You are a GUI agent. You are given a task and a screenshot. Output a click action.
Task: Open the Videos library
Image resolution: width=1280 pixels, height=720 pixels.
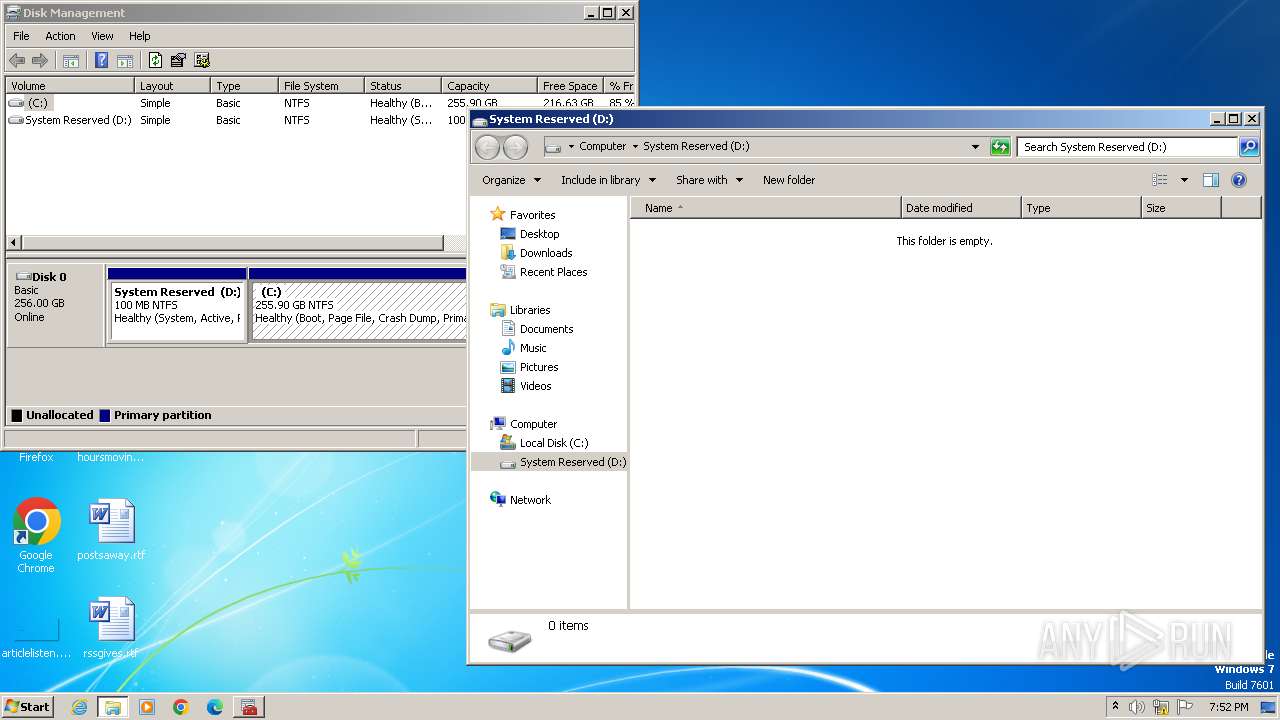click(x=535, y=386)
